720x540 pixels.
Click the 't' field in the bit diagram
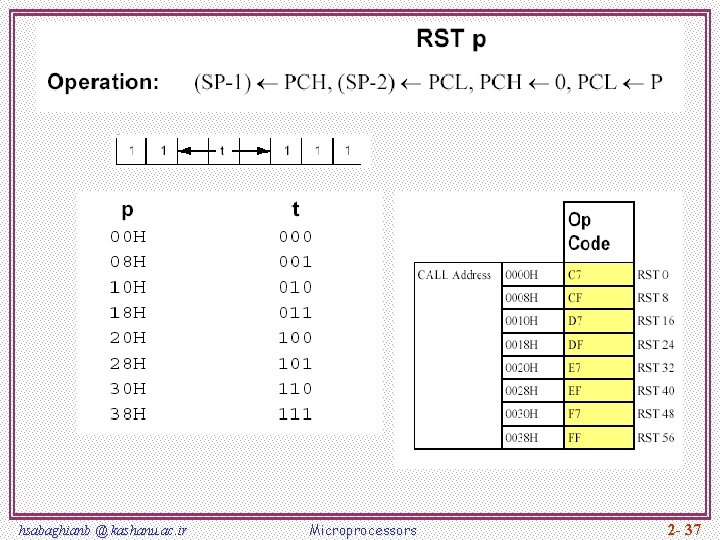coord(224,151)
